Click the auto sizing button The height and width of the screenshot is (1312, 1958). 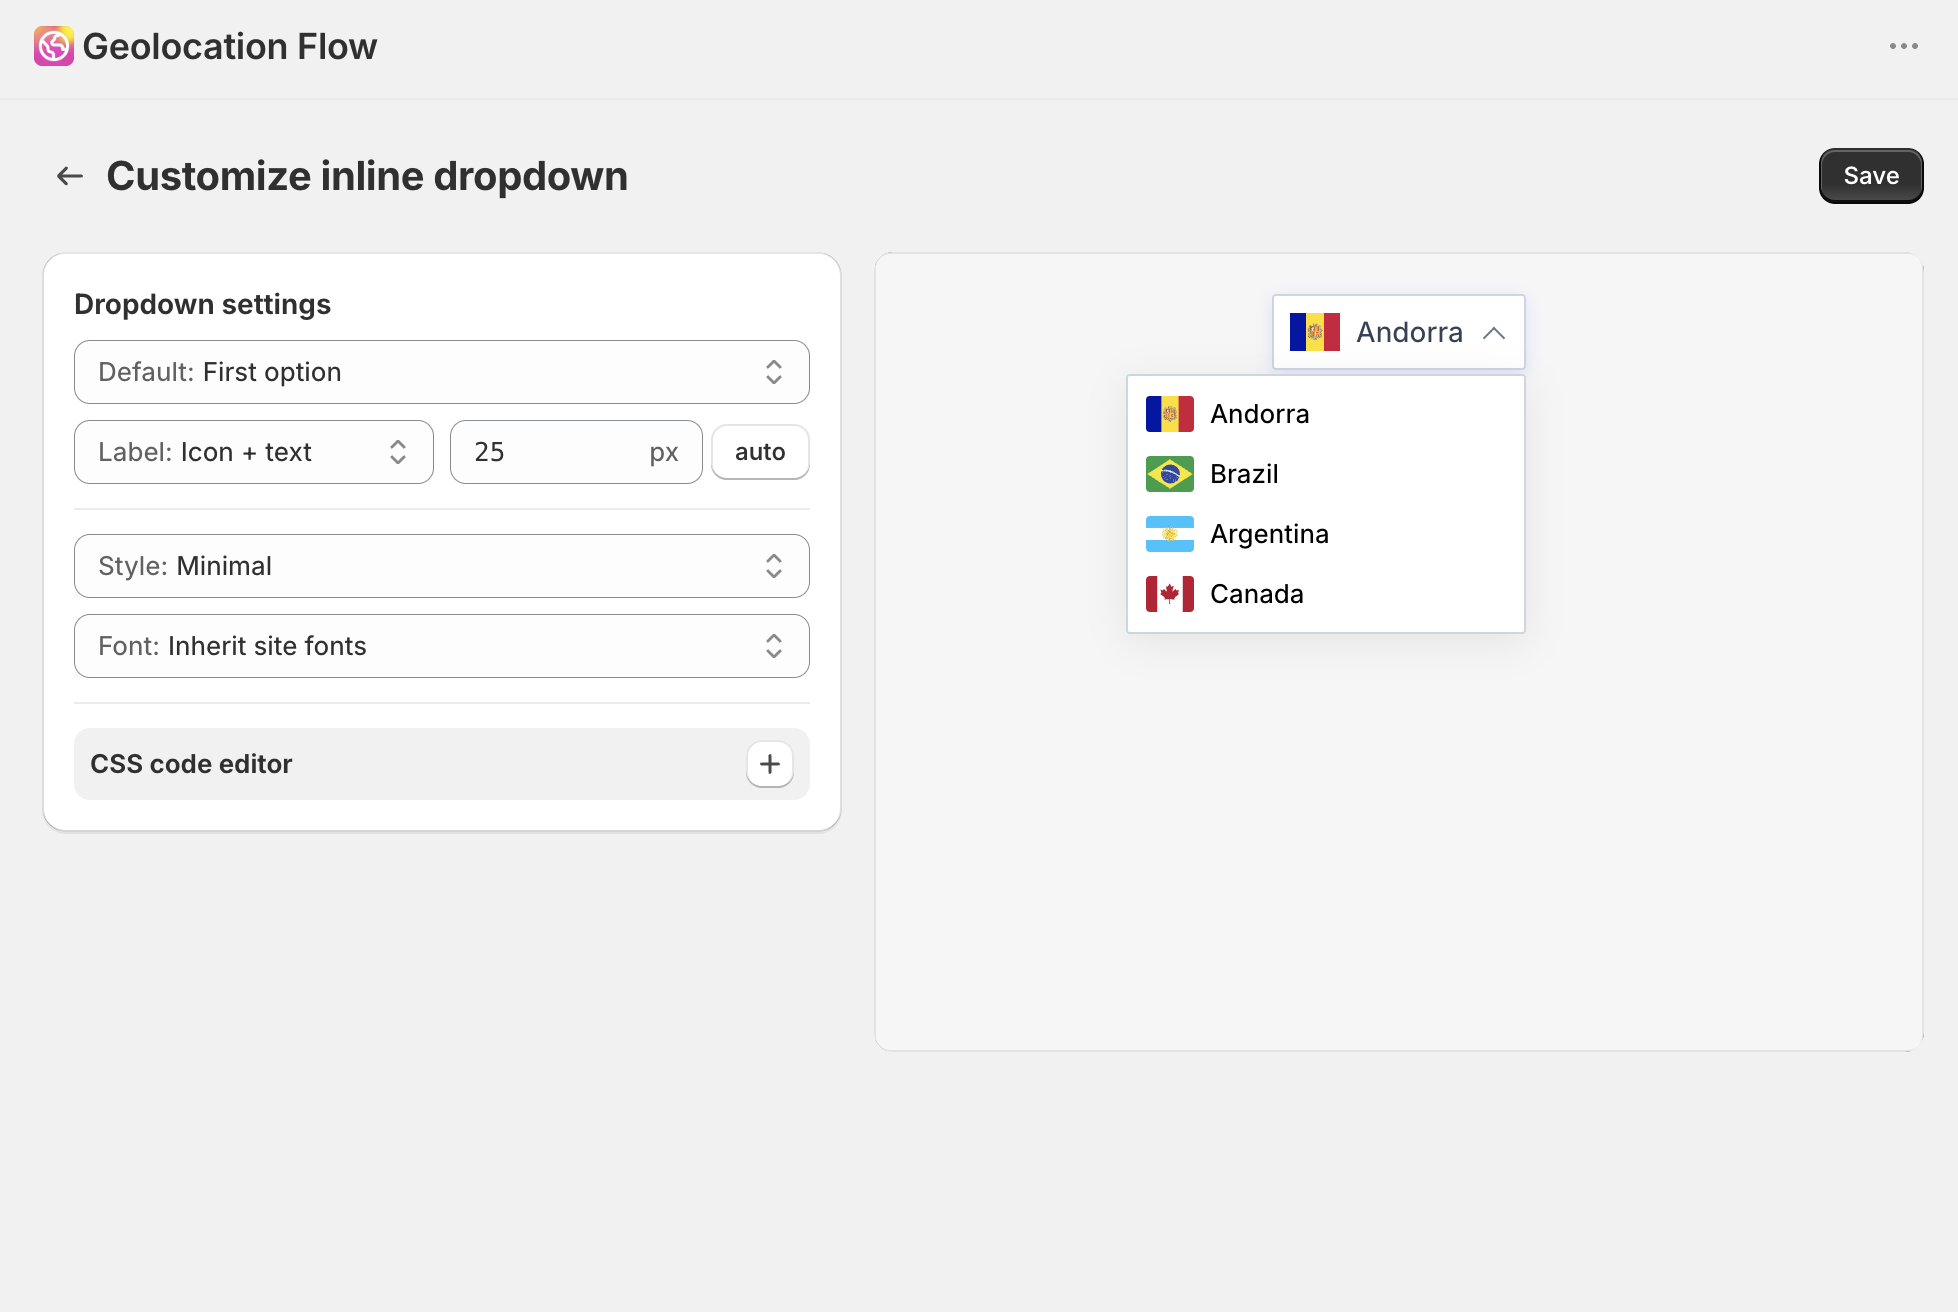[760, 452]
